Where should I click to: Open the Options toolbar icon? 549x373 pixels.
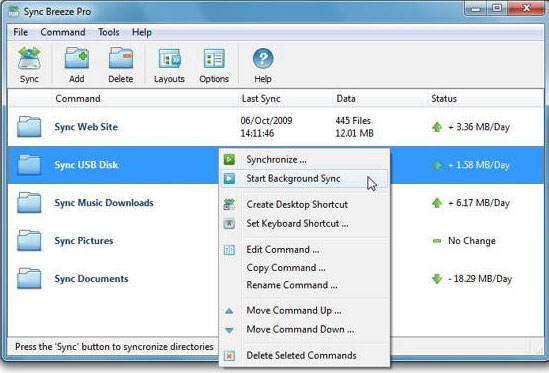coord(214,58)
